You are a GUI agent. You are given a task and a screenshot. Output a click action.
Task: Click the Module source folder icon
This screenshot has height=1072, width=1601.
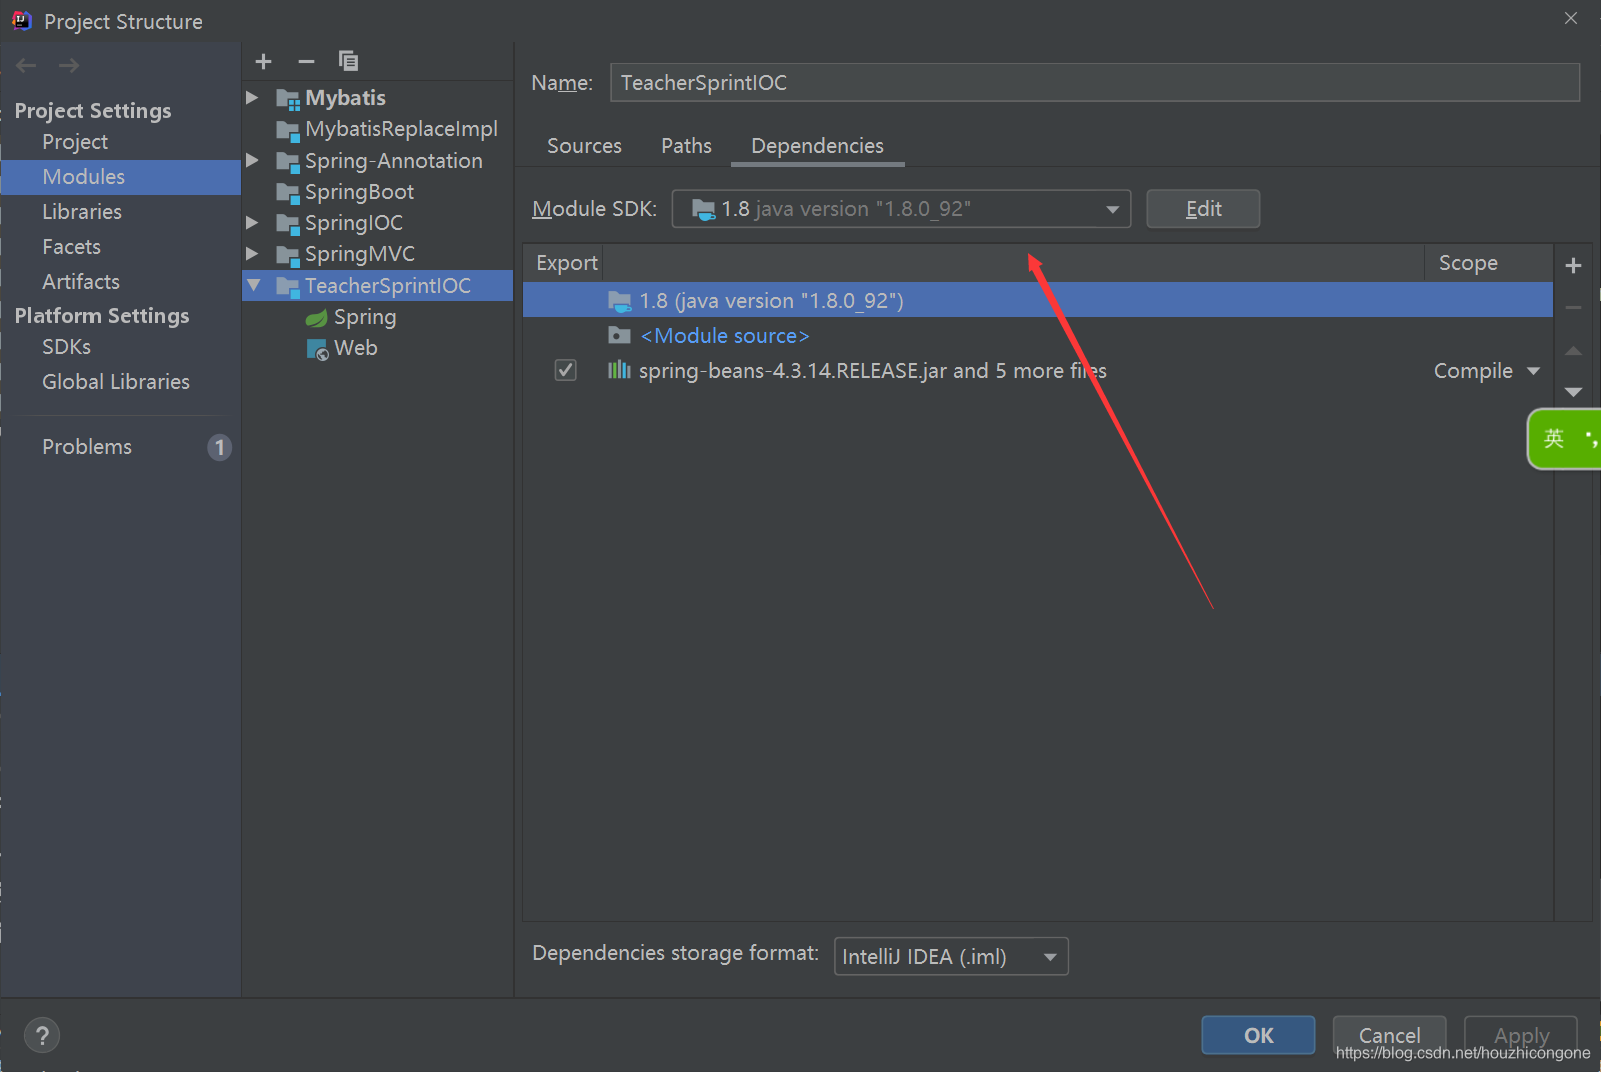(620, 336)
